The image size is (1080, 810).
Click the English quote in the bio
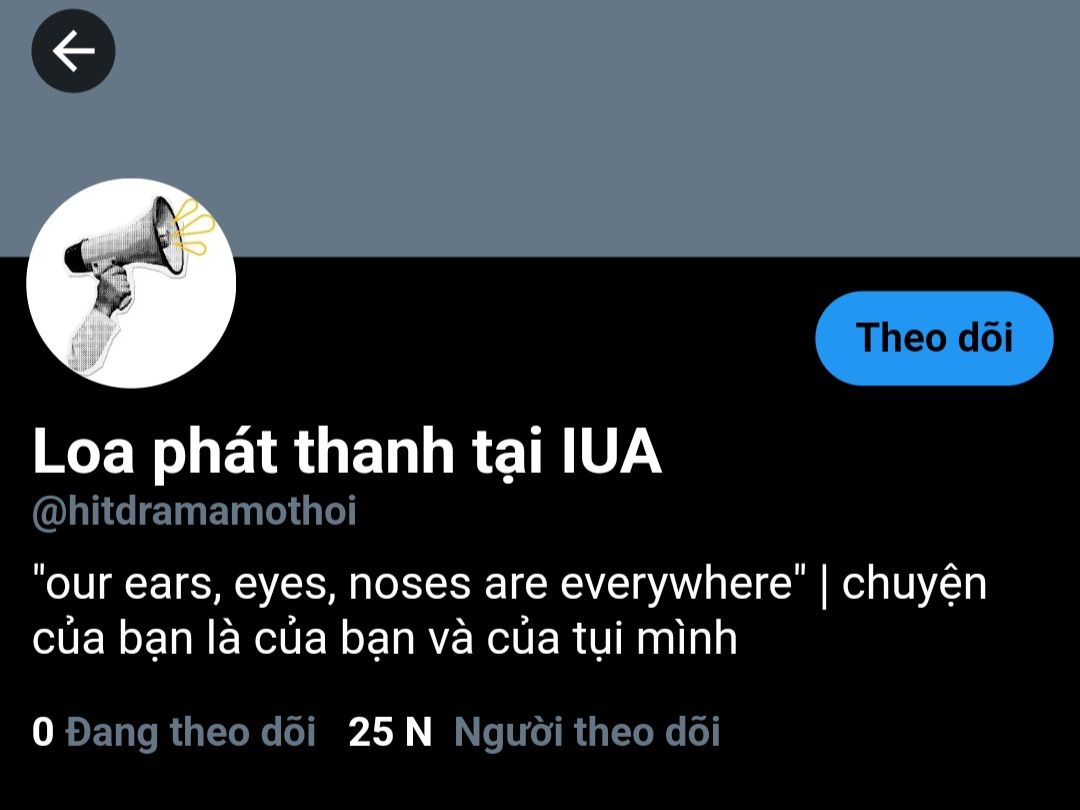click(419, 583)
